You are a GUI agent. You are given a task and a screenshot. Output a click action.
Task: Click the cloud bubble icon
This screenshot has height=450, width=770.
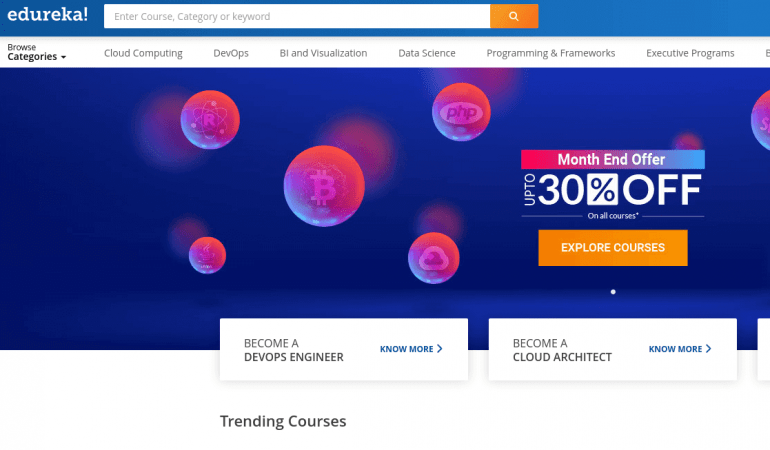(433, 258)
